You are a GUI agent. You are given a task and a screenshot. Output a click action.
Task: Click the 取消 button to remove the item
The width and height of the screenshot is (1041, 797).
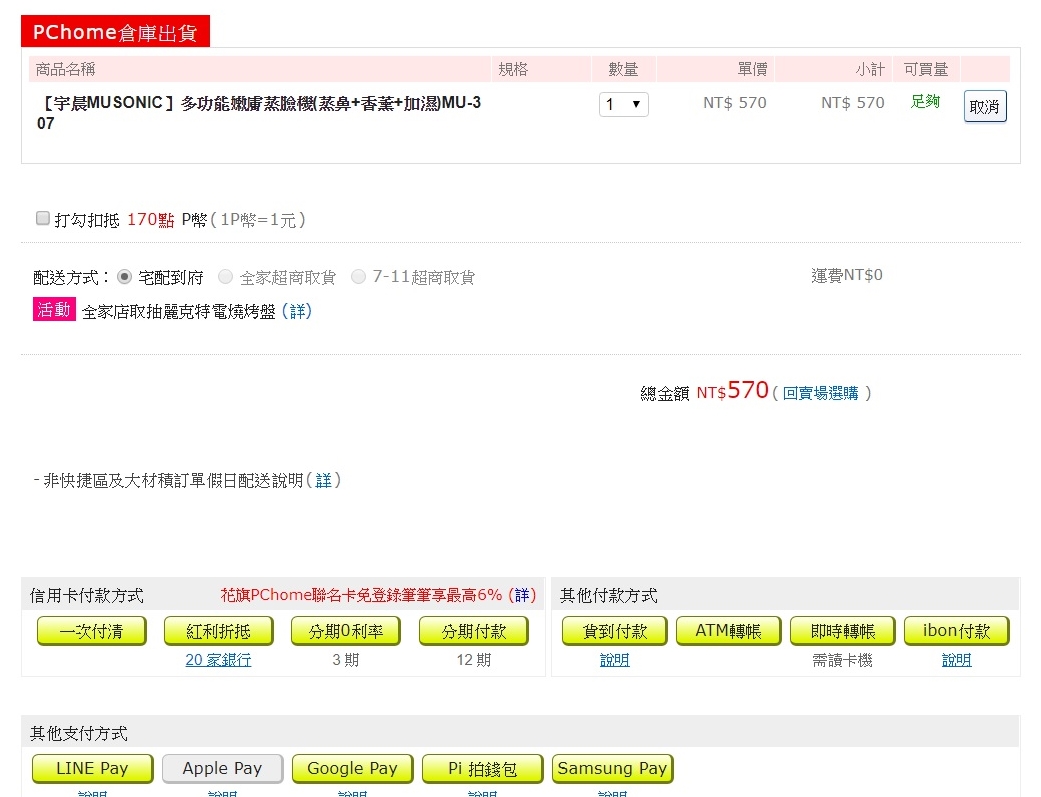tap(985, 106)
